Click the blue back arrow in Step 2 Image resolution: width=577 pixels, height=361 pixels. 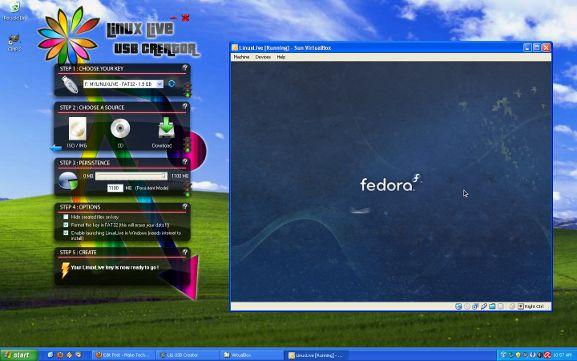click(x=56, y=148)
